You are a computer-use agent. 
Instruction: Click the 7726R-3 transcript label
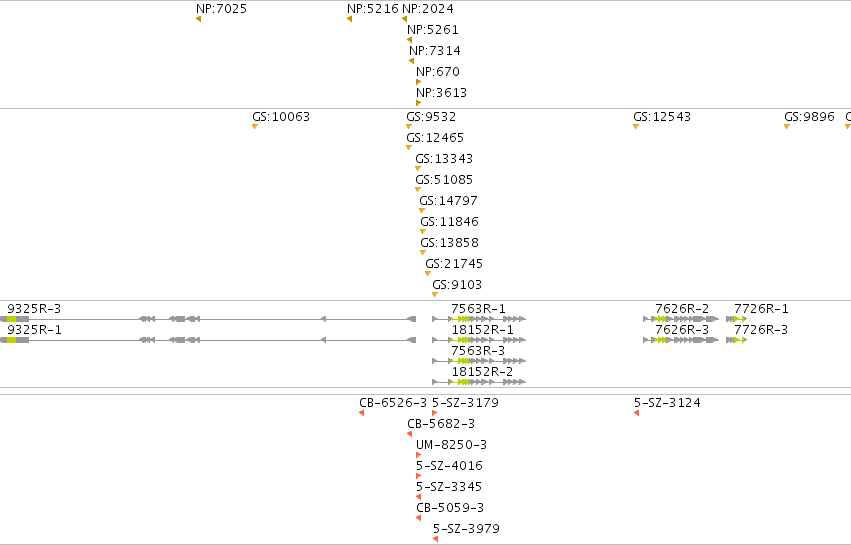click(761, 330)
